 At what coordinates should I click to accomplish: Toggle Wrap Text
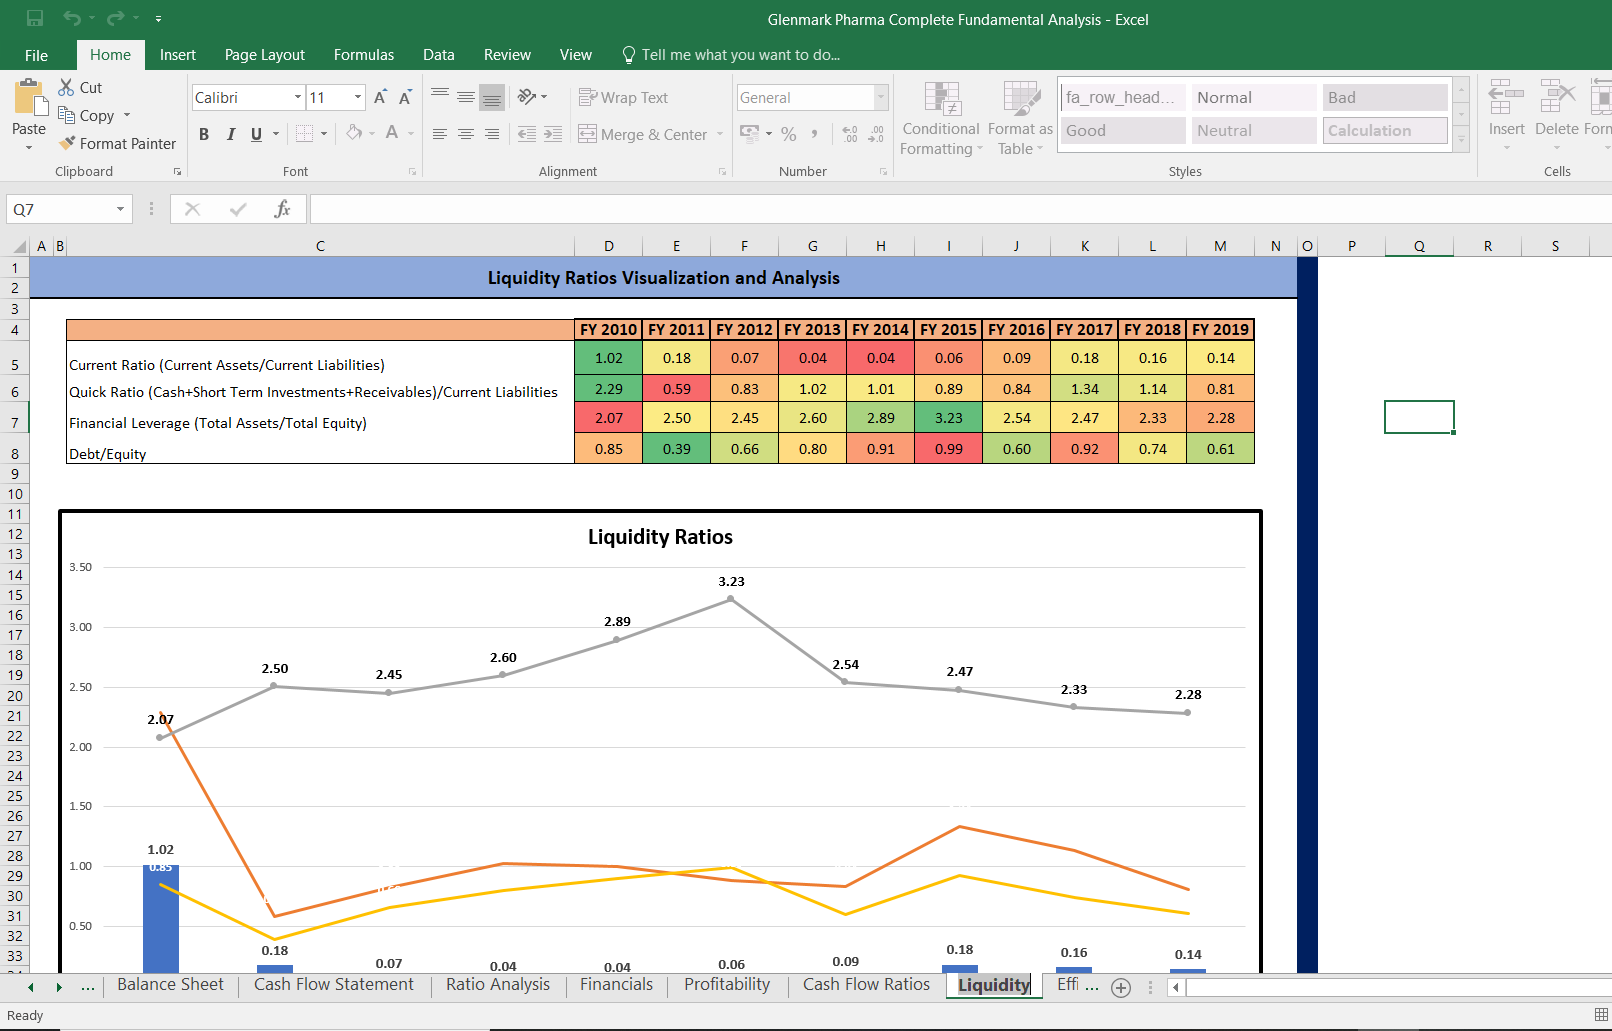[x=623, y=97]
